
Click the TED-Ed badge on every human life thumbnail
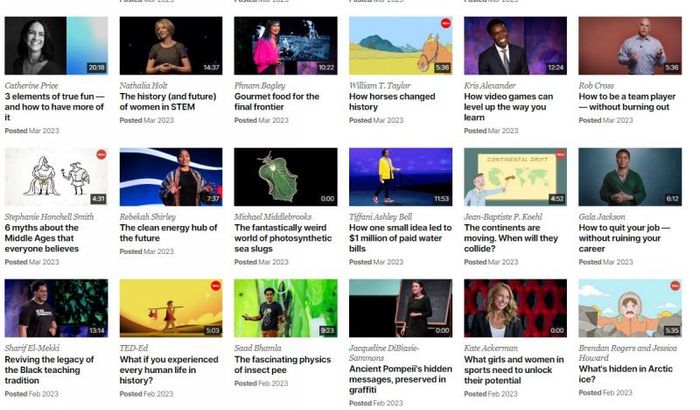click(x=216, y=286)
